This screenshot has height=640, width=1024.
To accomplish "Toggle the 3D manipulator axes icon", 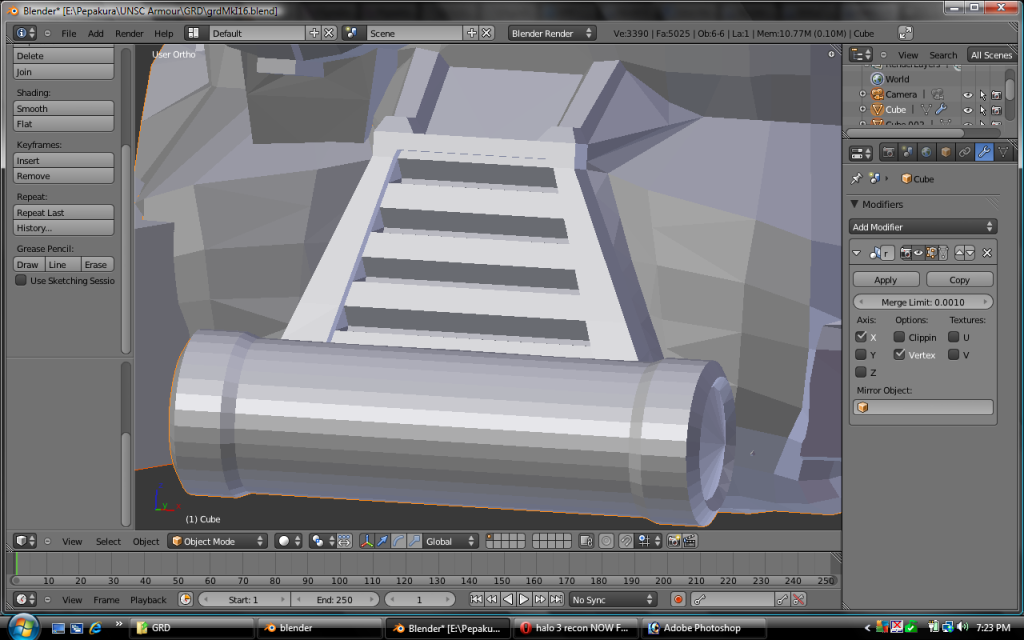I will click(x=366, y=541).
